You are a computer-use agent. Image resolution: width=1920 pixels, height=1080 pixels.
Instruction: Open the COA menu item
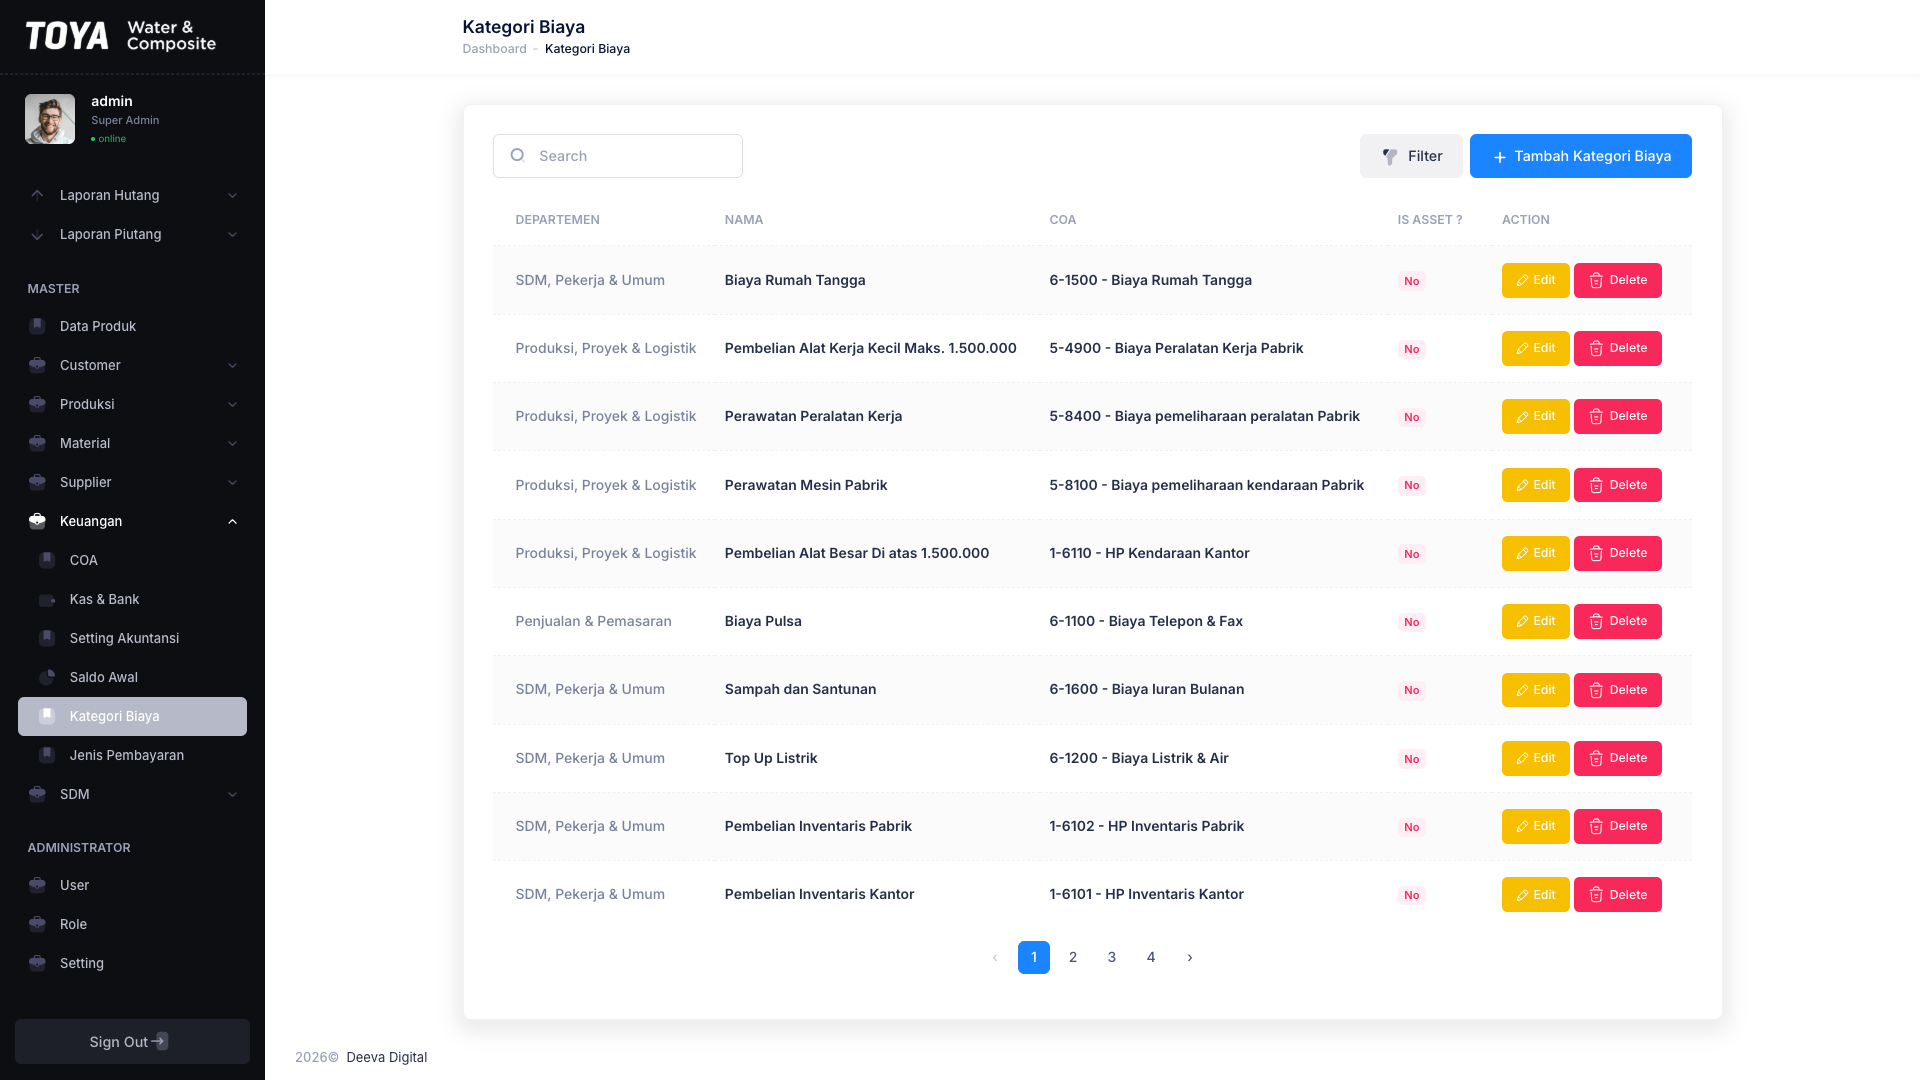click(x=132, y=560)
